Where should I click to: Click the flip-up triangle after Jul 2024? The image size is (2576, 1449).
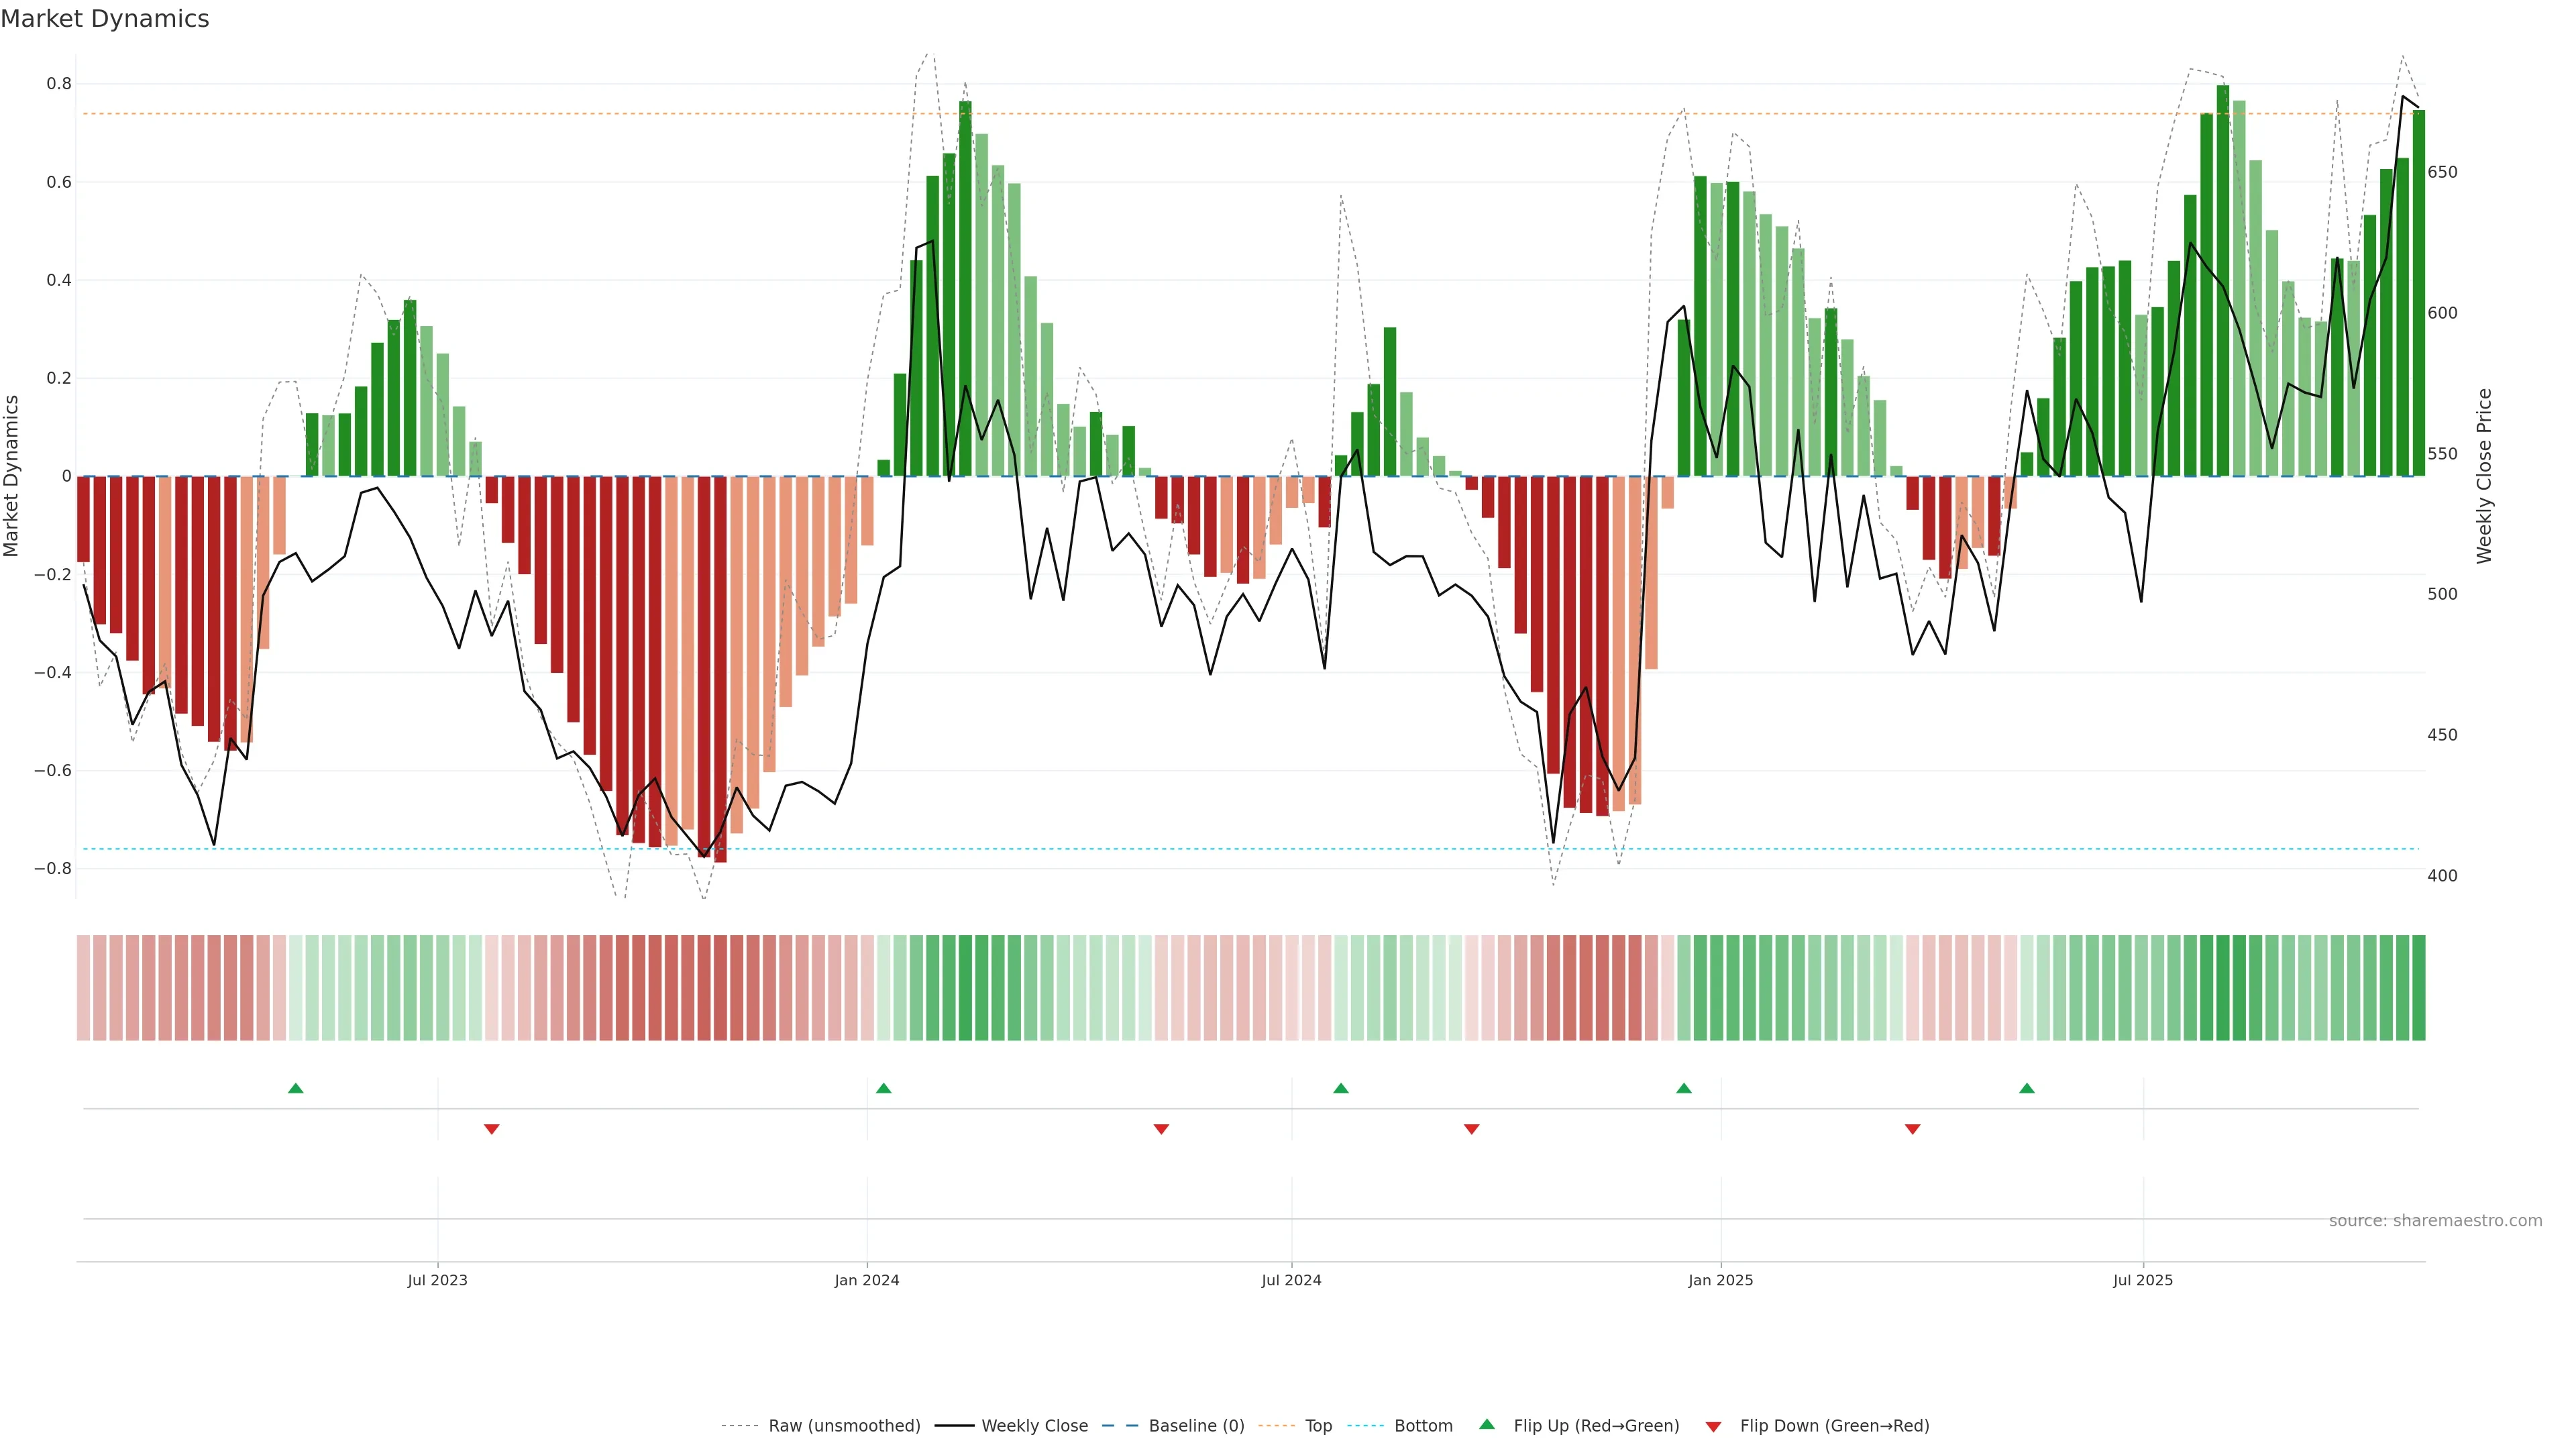1341,1088
